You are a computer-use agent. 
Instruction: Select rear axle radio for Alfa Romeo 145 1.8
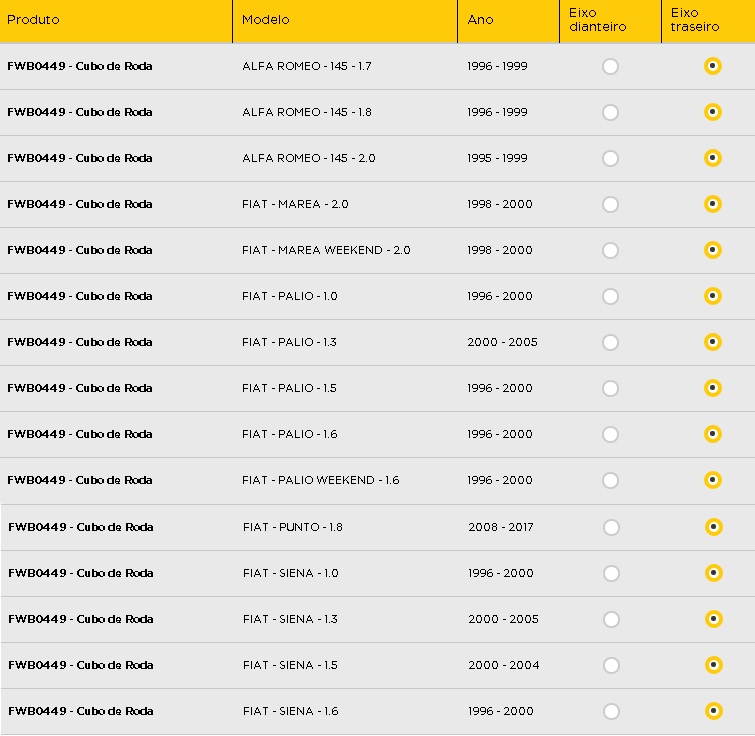[x=713, y=112]
